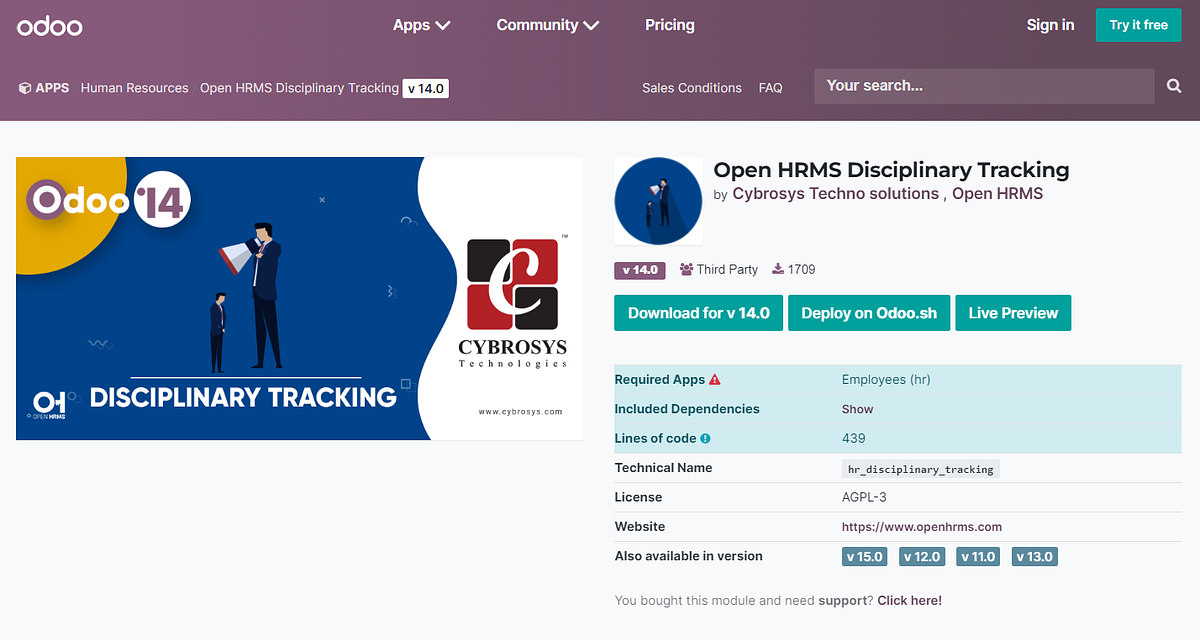Screen dimensions: 1200x640
Task: Expand Show under Included Dependencies
Action: click(855, 409)
